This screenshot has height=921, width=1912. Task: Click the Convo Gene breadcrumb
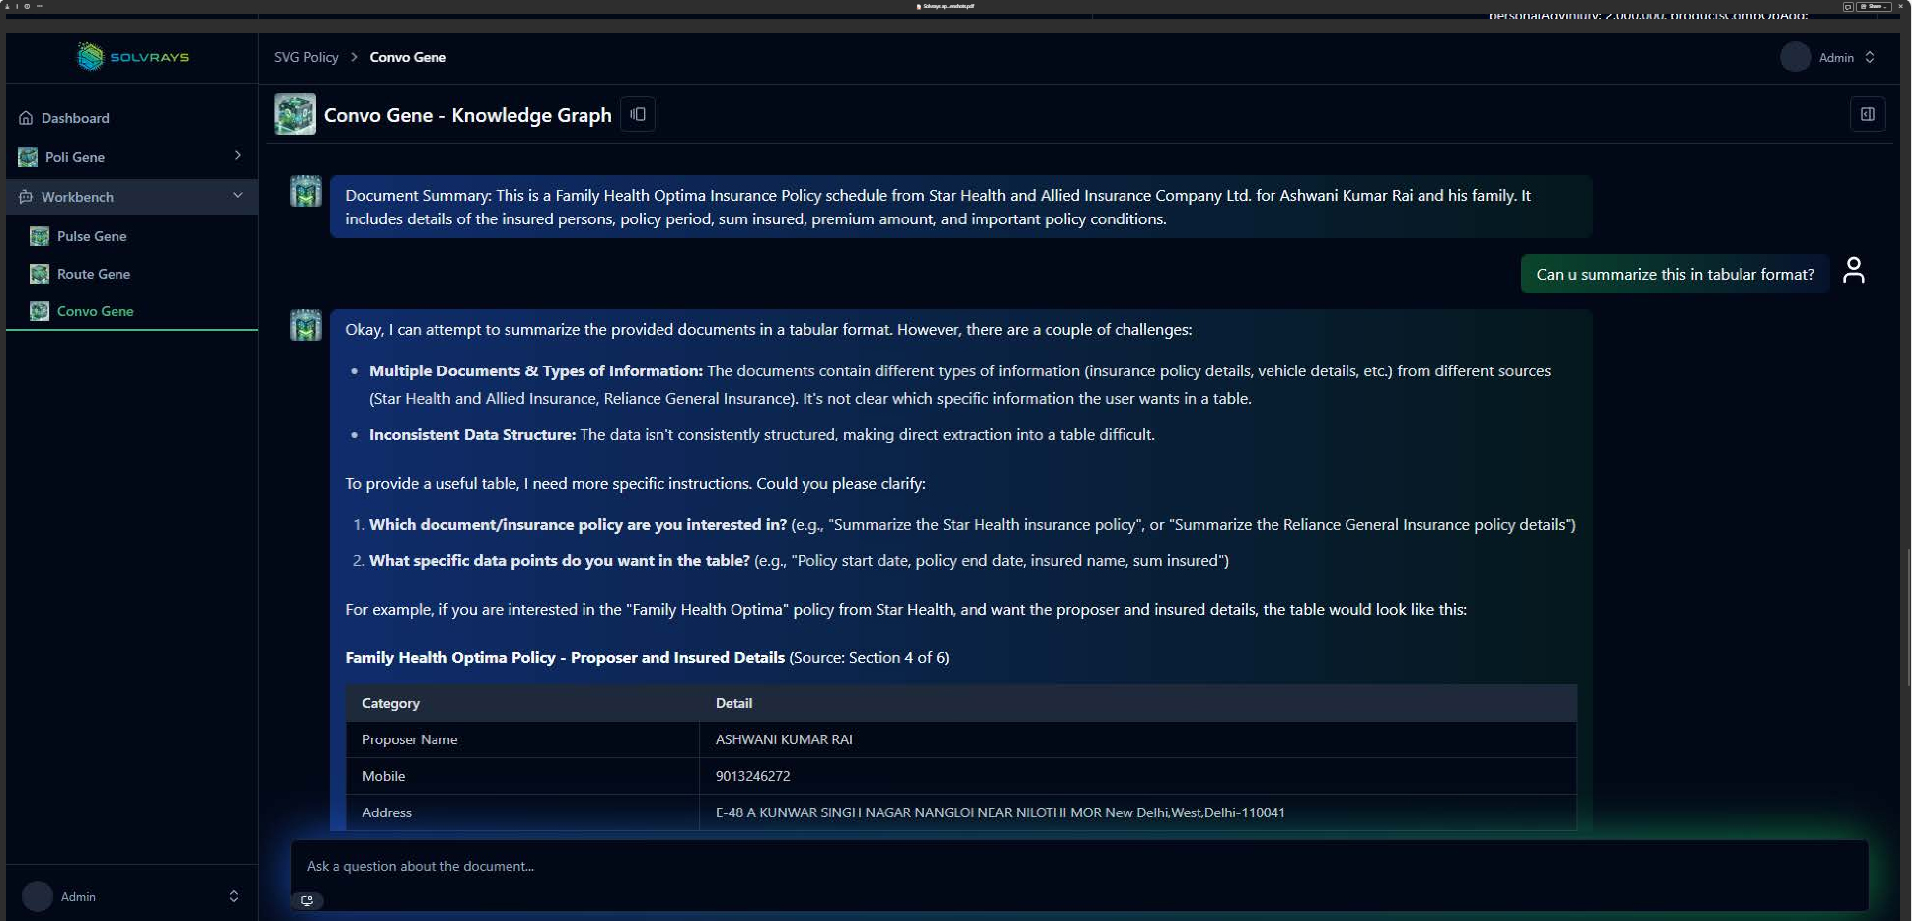point(407,57)
